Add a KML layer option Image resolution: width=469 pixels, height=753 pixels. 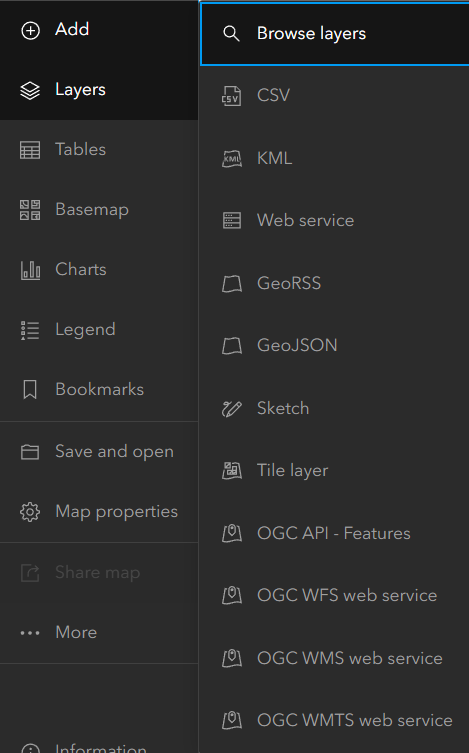tap(335, 158)
